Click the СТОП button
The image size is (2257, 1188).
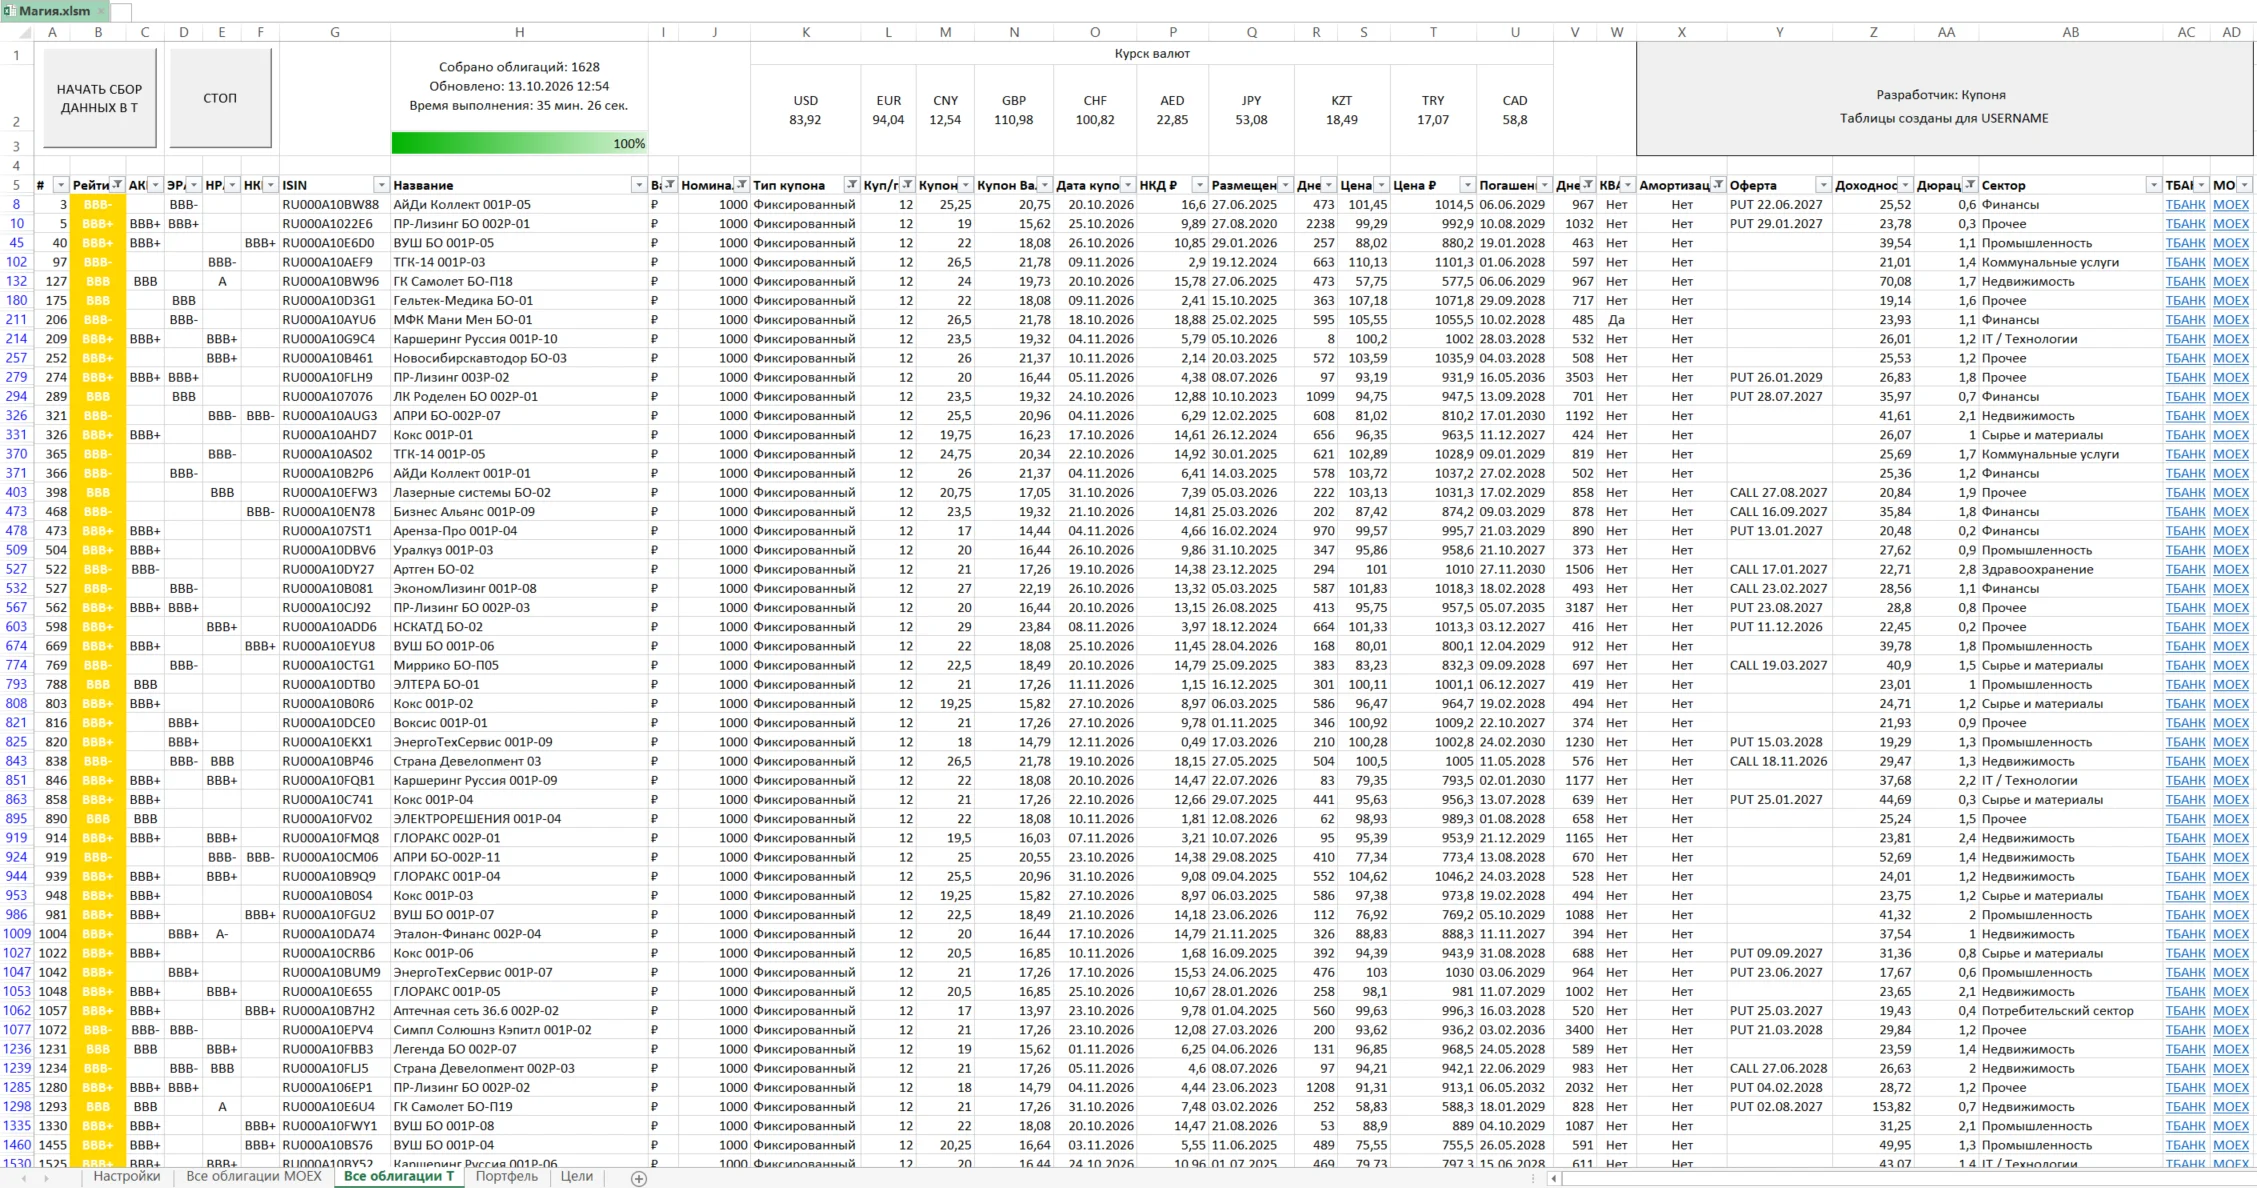220,98
